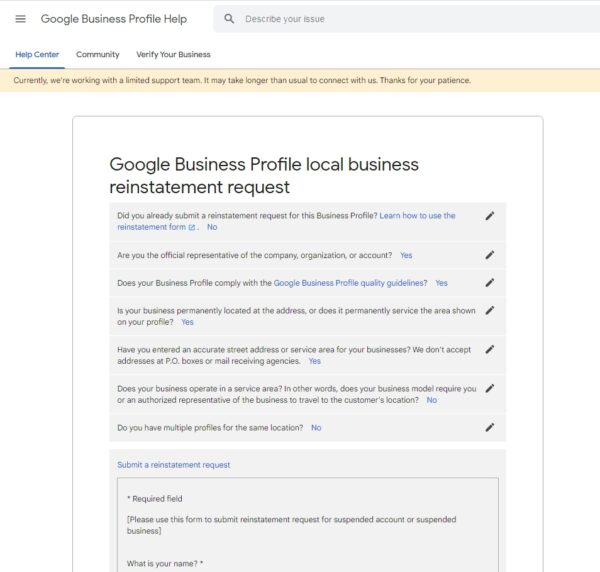This screenshot has height=572, width=600.
Task: Click the 'No' answer for multiple profiles
Action: coord(316,428)
